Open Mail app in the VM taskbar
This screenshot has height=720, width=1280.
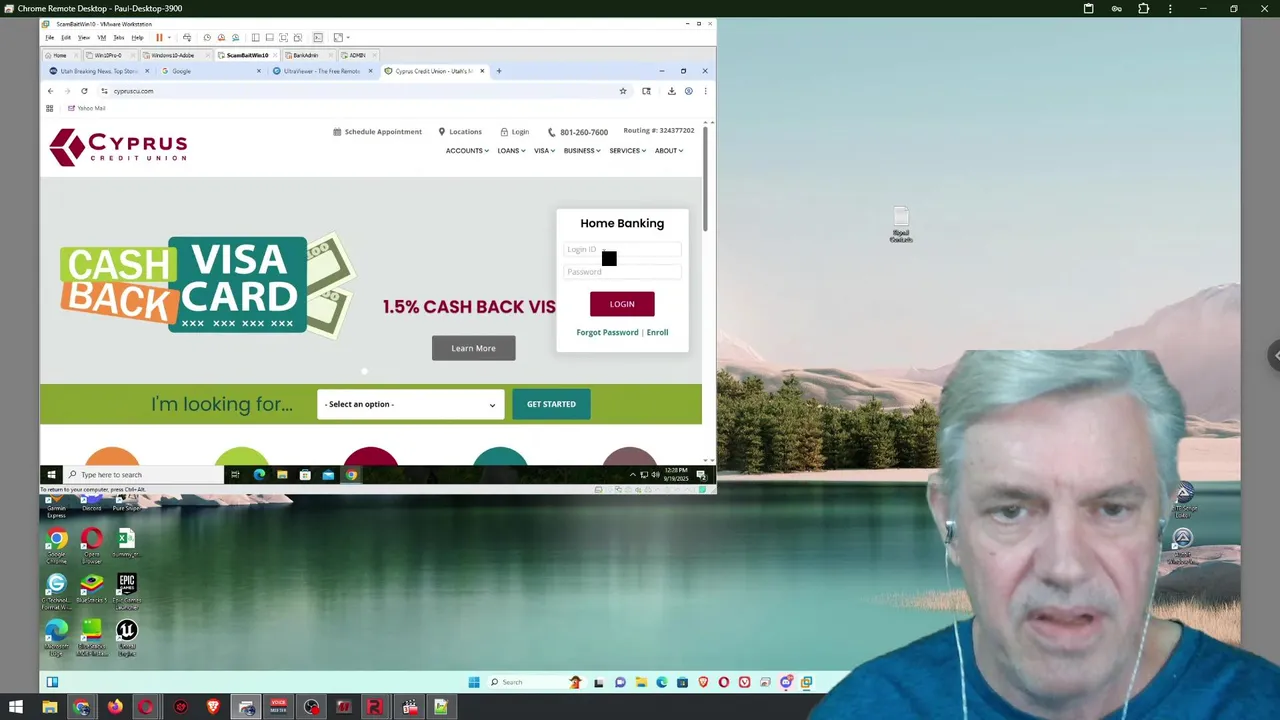(328, 475)
